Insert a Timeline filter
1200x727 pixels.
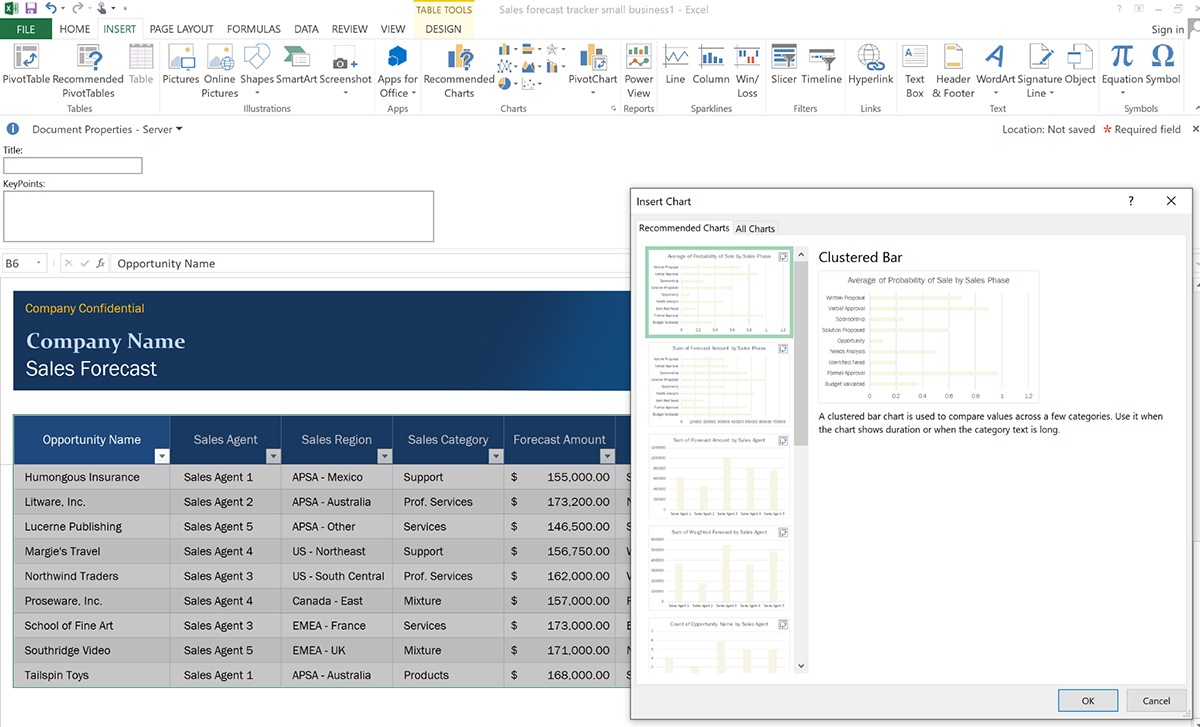click(x=821, y=67)
